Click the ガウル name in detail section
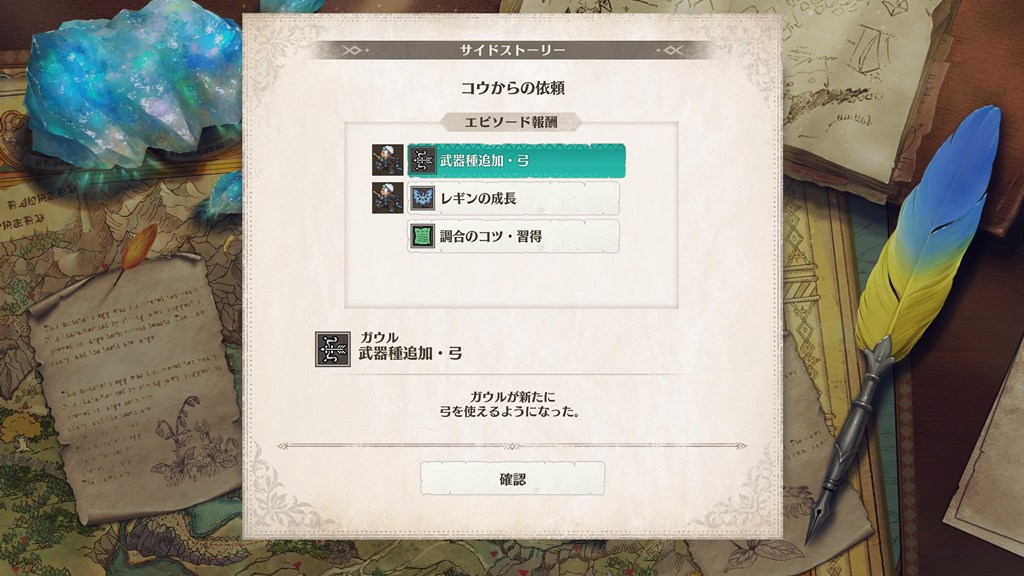This screenshot has height=576, width=1024. [x=379, y=337]
